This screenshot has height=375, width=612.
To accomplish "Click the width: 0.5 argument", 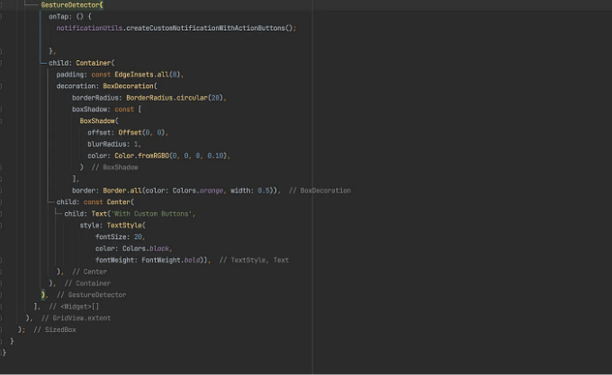I will coord(250,190).
